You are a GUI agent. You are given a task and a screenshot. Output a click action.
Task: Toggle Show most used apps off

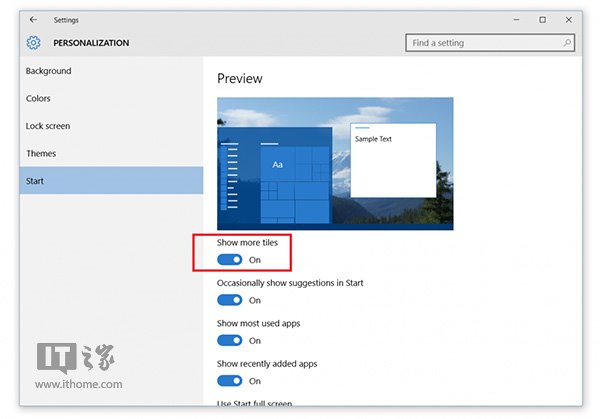[230, 341]
